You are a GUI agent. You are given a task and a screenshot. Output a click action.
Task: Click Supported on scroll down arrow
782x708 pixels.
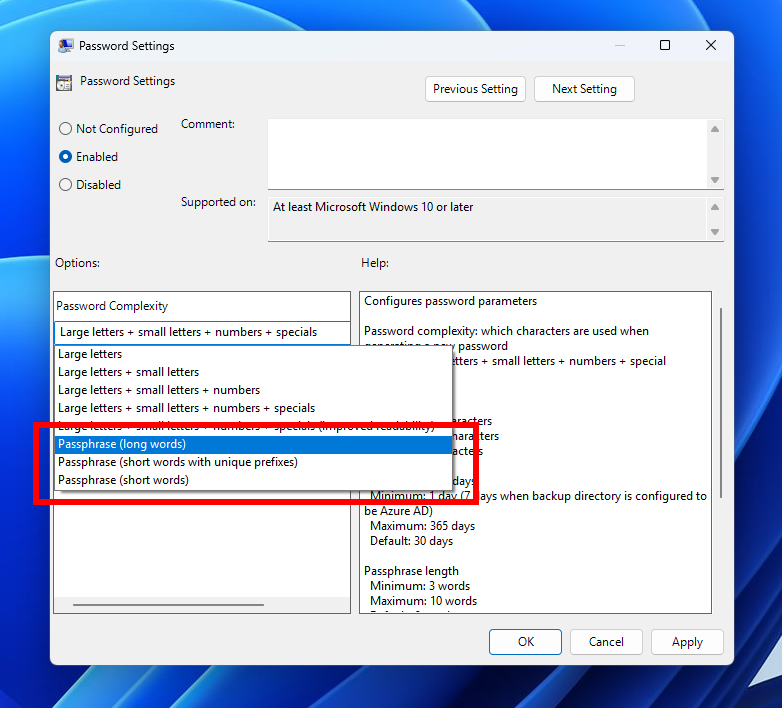tap(715, 231)
